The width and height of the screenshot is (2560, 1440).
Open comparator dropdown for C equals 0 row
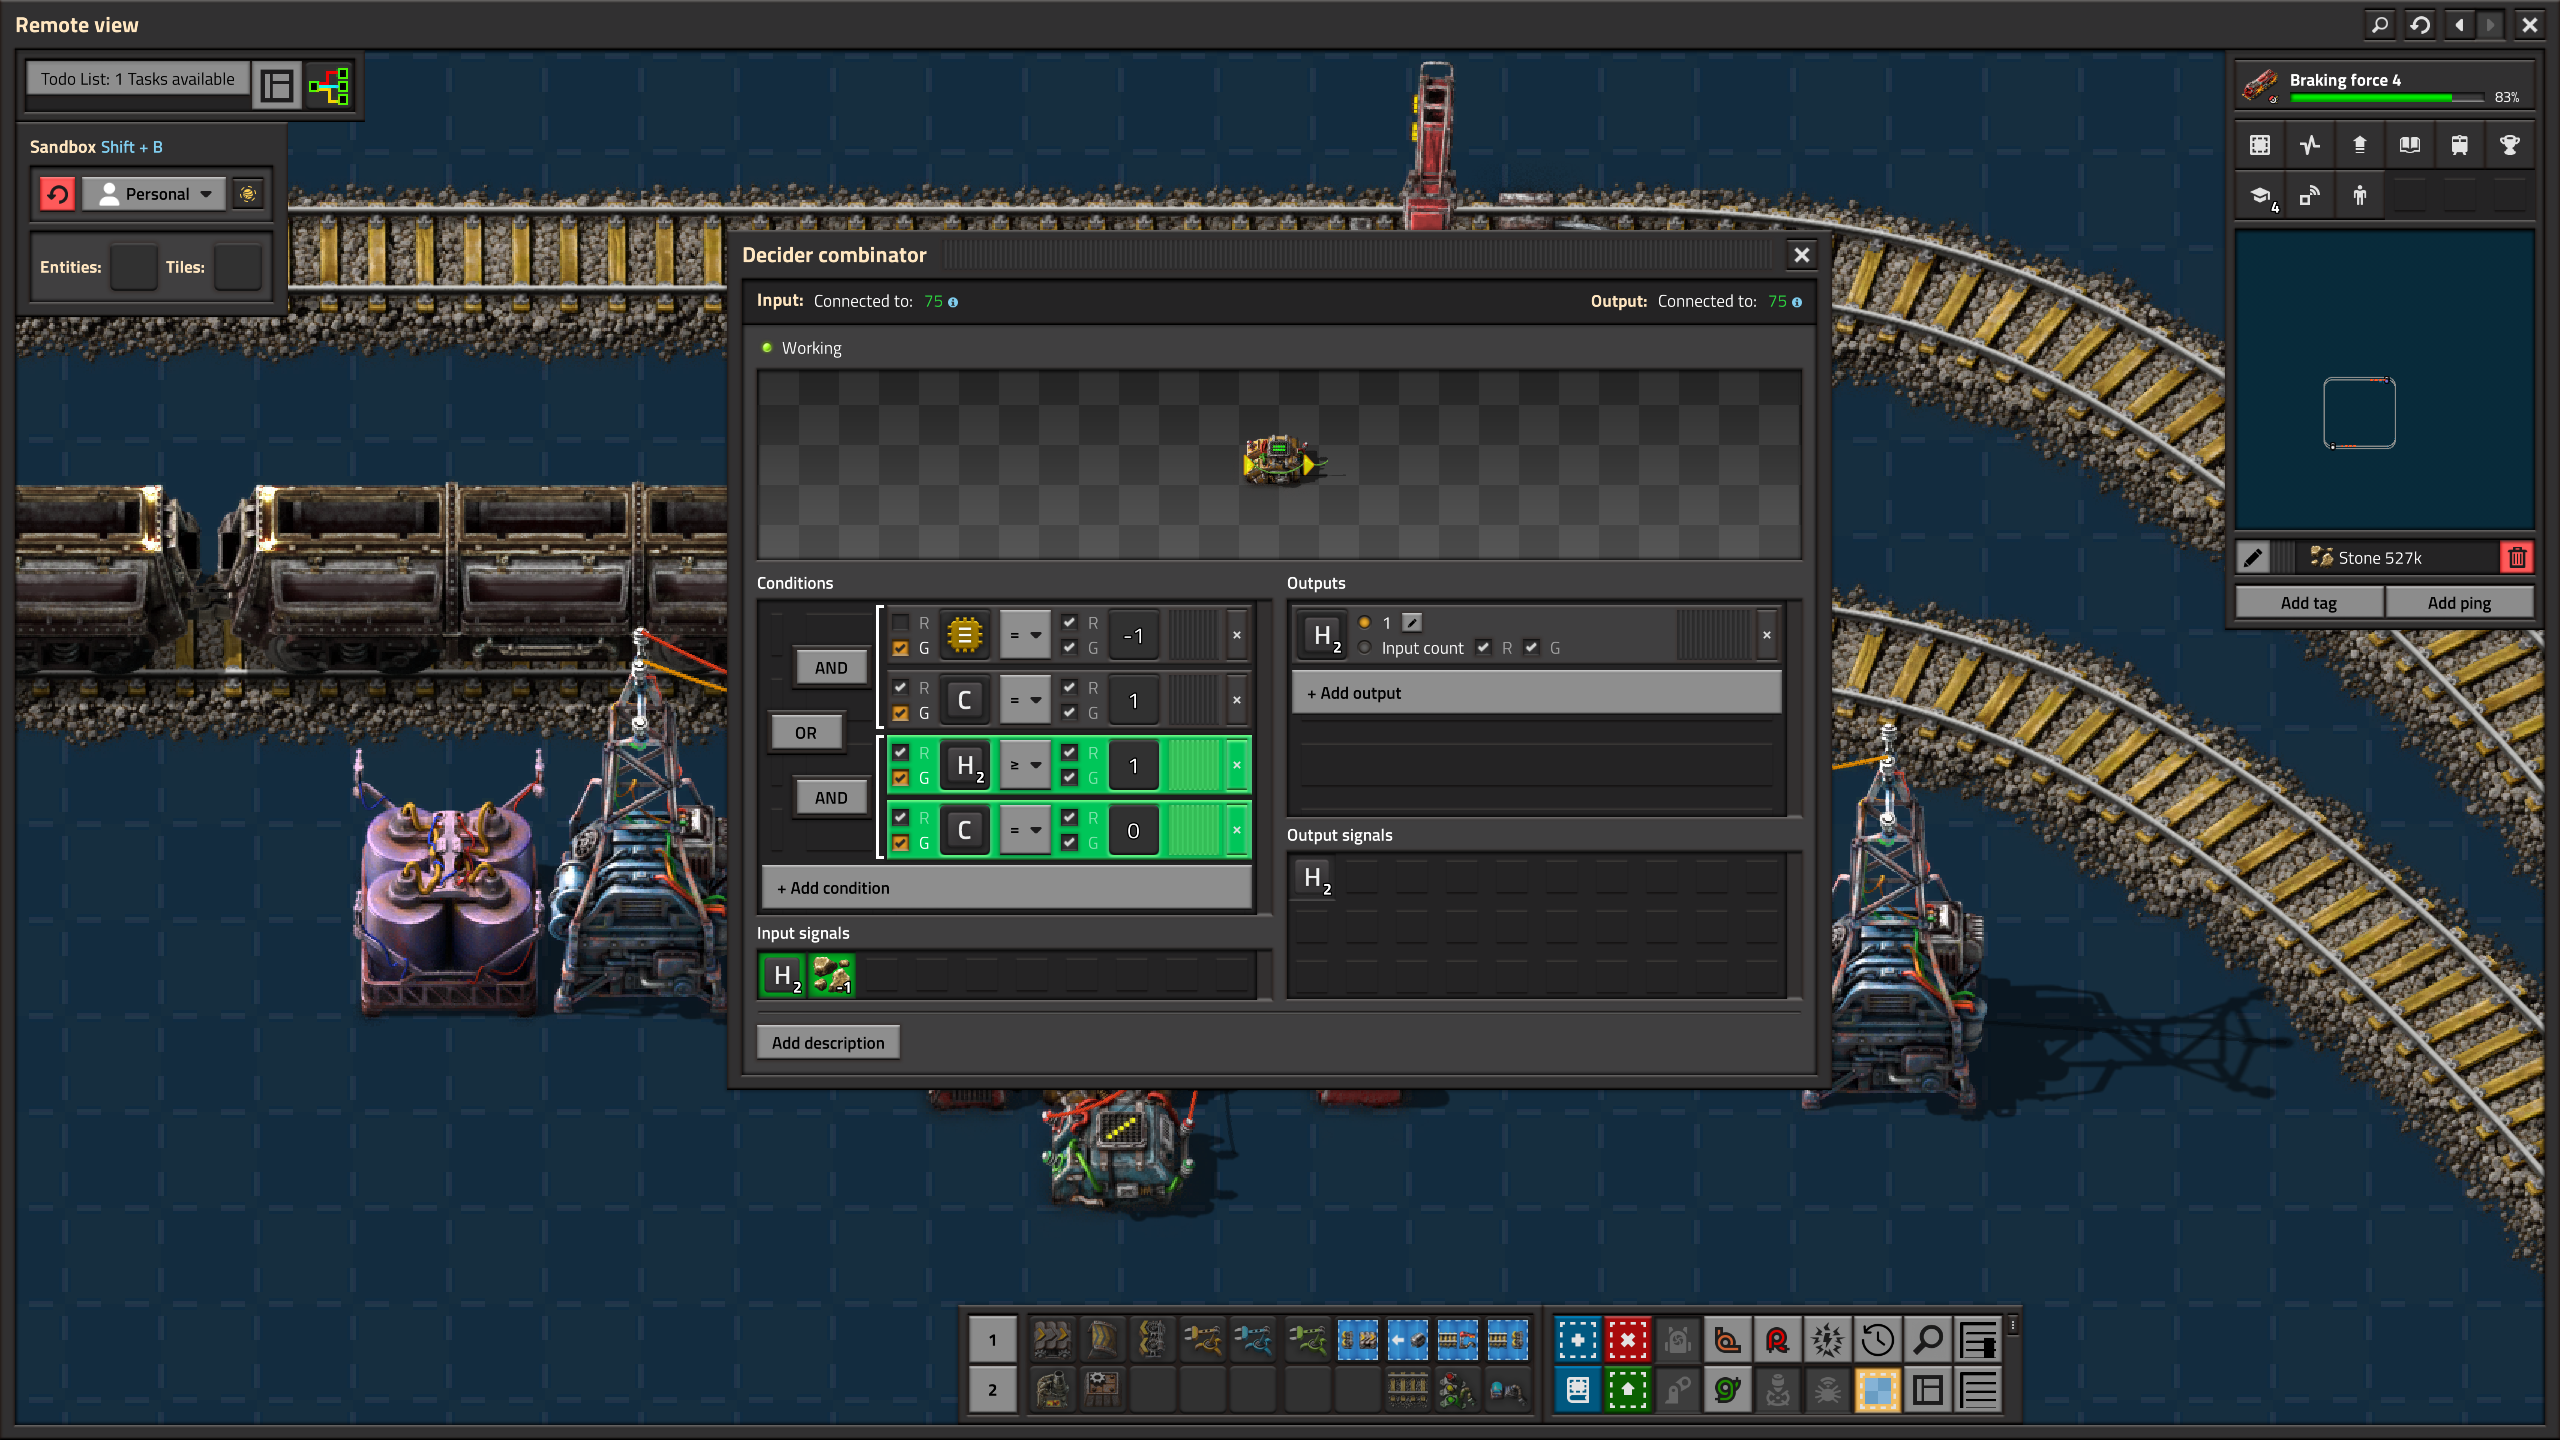coord(1025,830)
